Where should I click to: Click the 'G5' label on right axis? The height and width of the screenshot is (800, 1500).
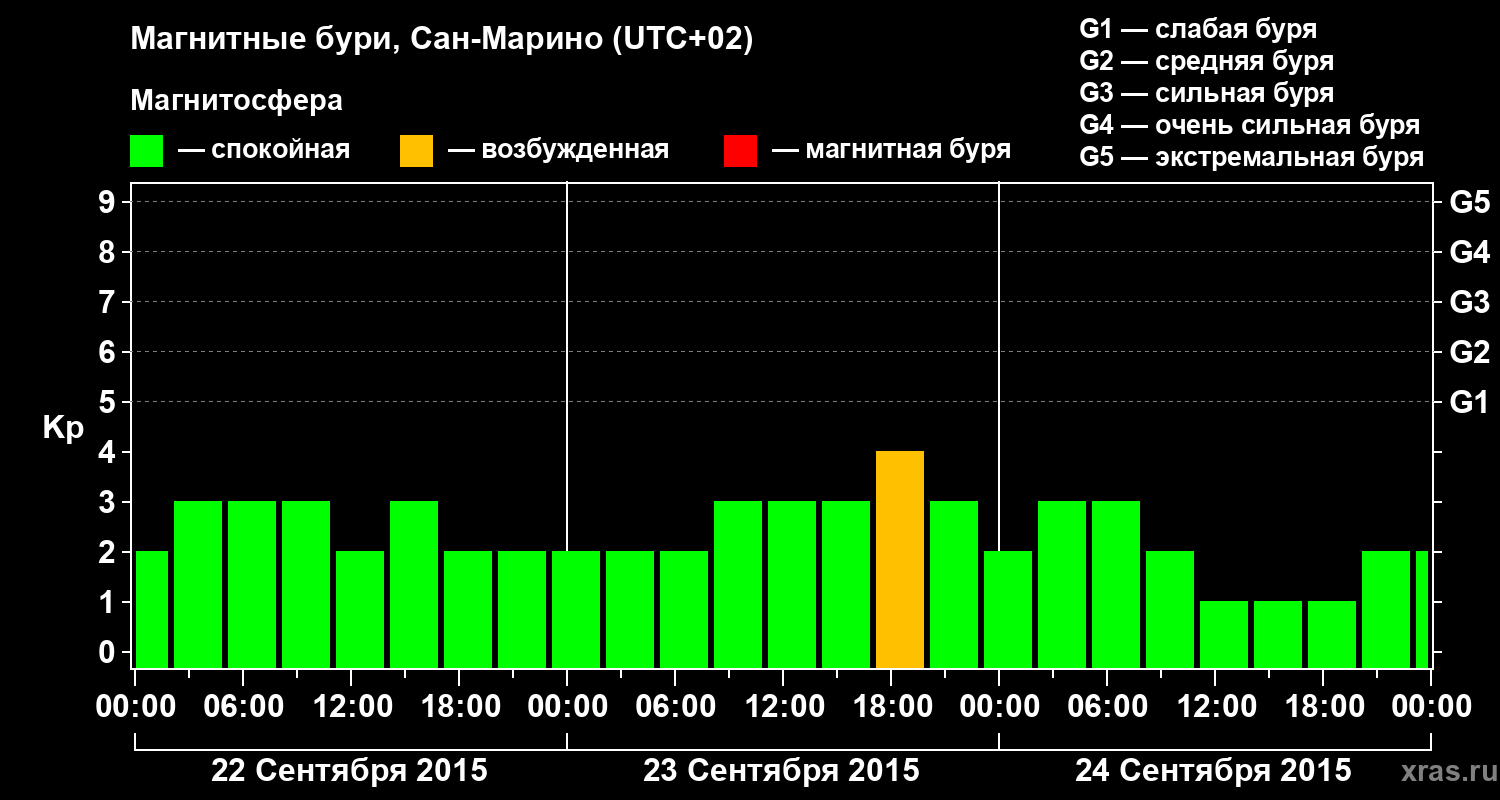(1469, 202)
